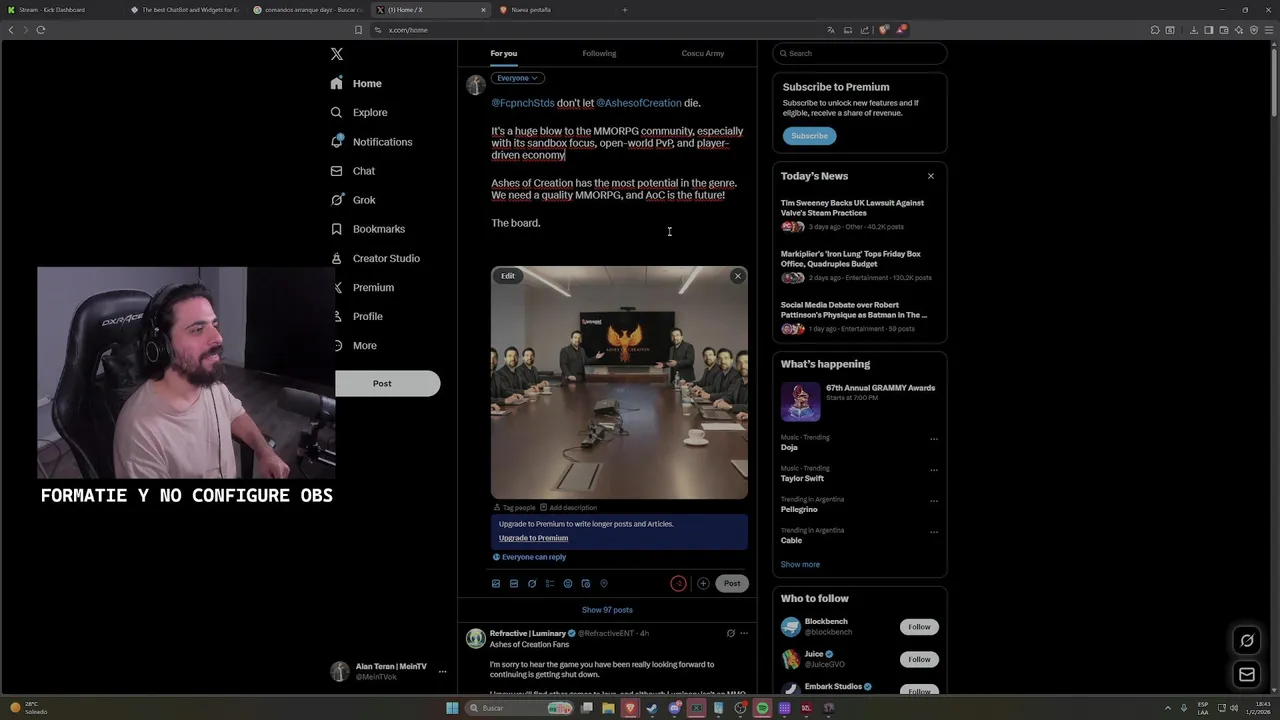1280x720 pixels.
Task: Click the Windows Start button
Action: coord(452,708)
